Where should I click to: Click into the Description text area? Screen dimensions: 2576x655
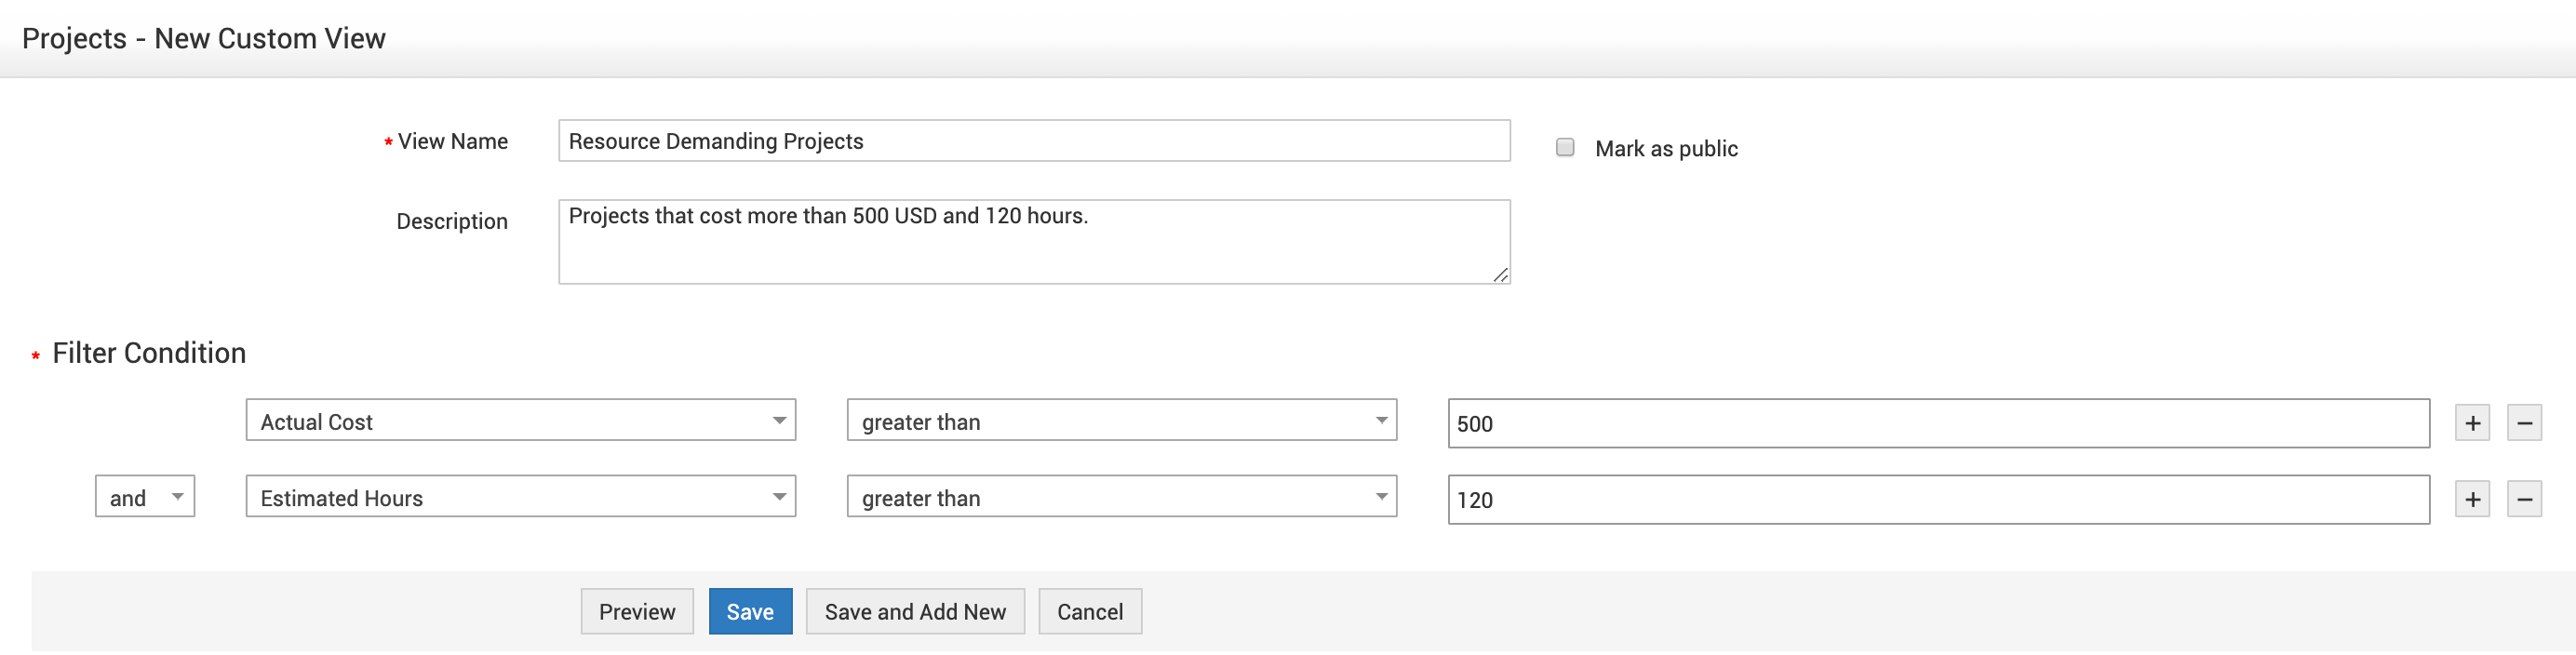pos(1034,243)
